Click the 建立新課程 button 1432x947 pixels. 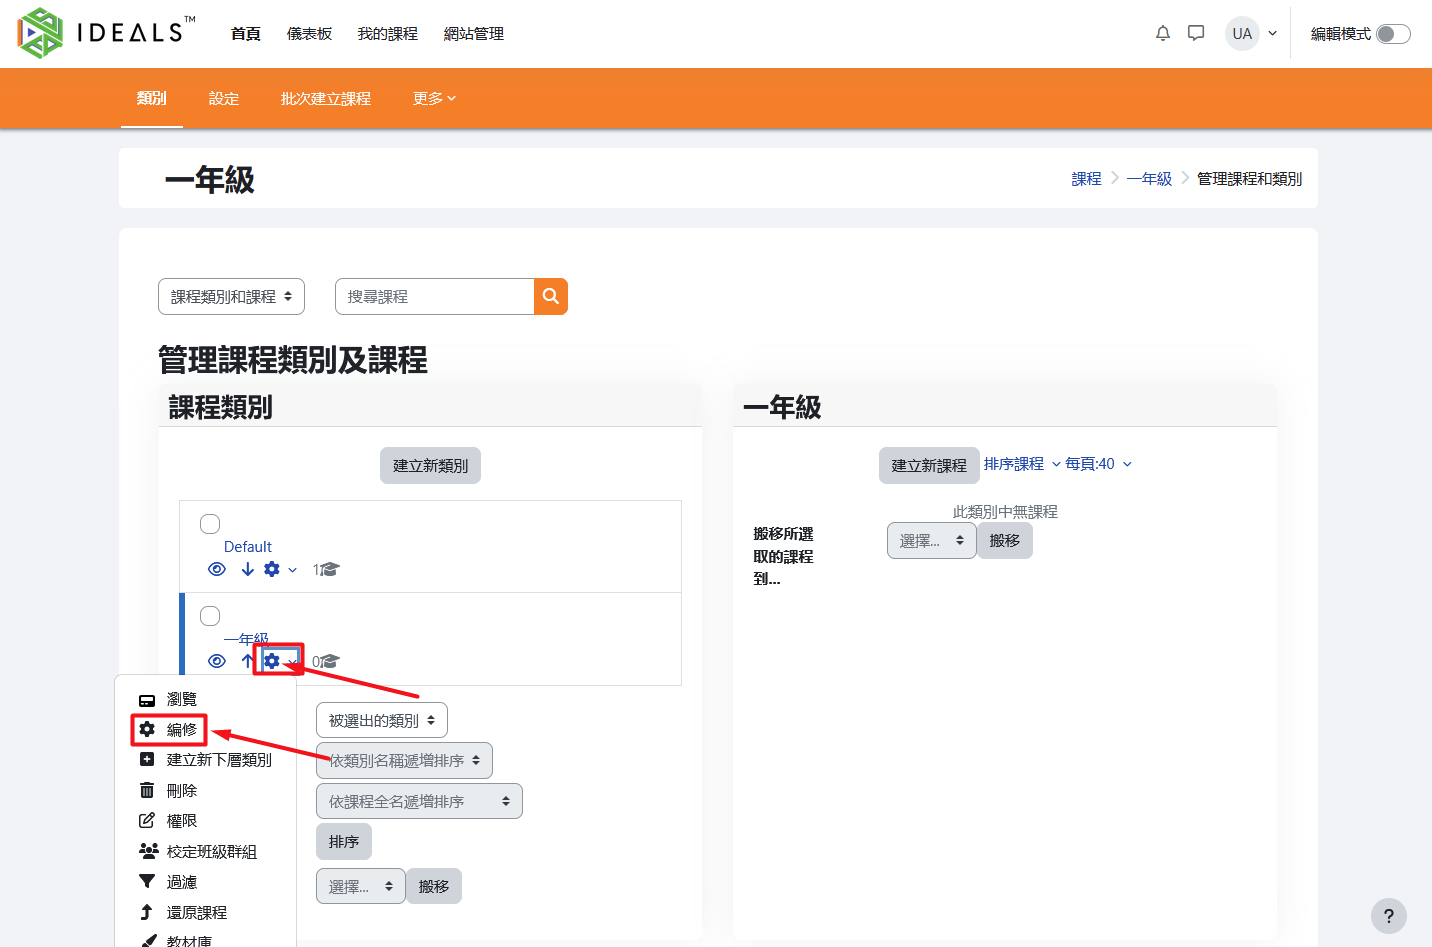click(x=928, y=466)
